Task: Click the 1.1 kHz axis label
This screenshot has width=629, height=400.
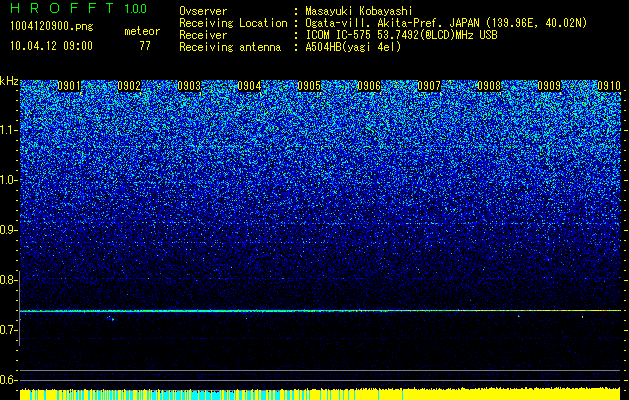Action: (8, 130)
